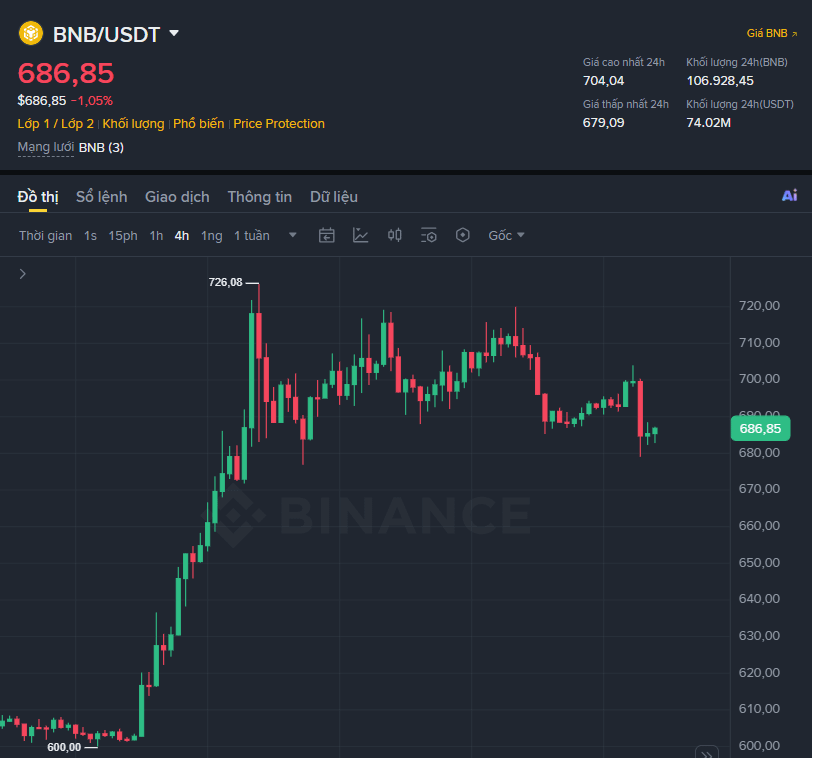The image size is (813, 758).
Task: Select the 1s timeframe
Action: tap(90, 235)
